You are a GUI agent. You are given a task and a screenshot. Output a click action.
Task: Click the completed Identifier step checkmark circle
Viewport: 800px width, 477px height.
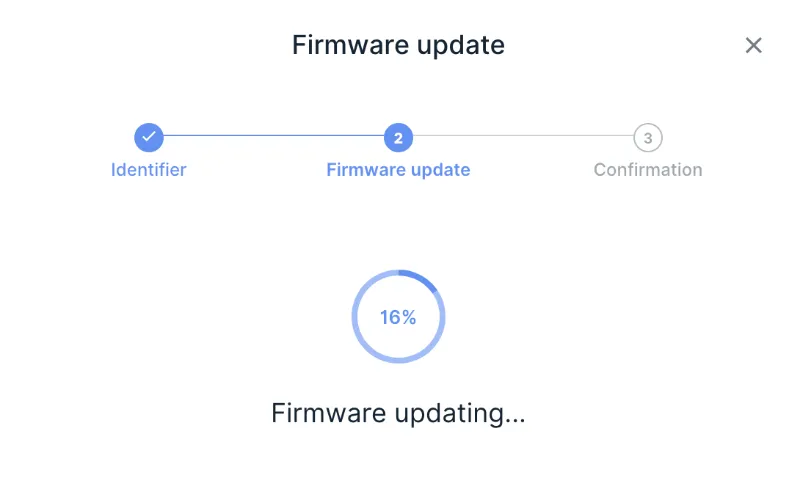[148, 137]
